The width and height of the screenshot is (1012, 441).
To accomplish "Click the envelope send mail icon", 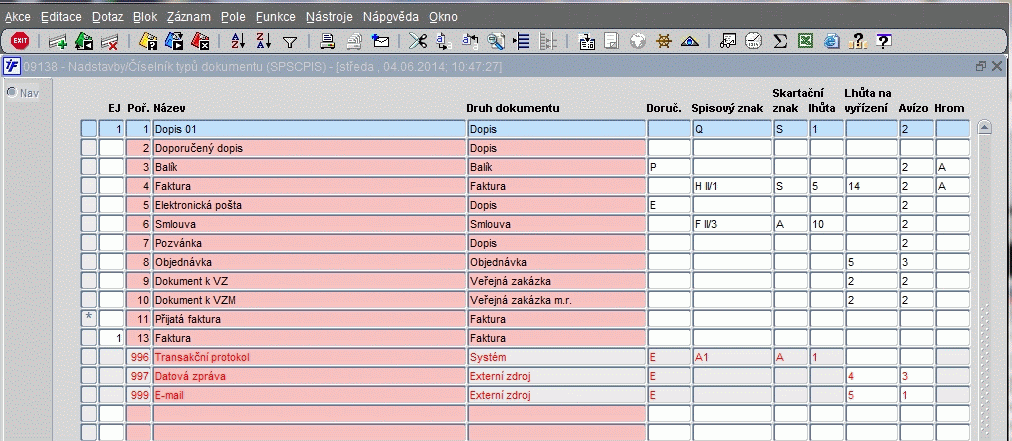I will tap(381, 42).
